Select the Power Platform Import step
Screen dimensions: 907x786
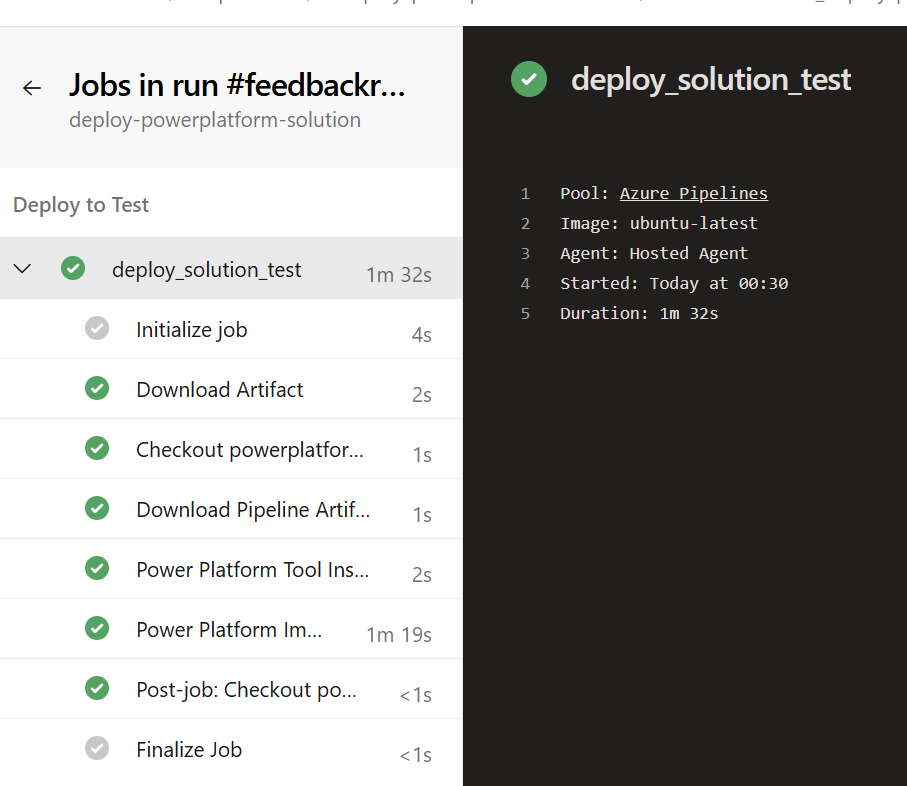point(229,630)
